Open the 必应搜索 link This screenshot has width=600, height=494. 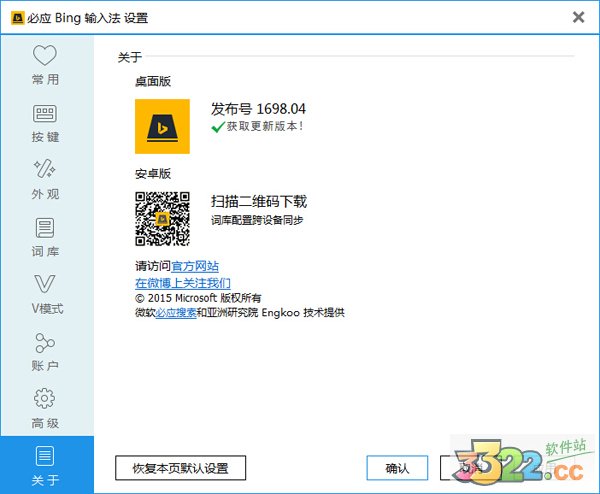tap(176, 313)
